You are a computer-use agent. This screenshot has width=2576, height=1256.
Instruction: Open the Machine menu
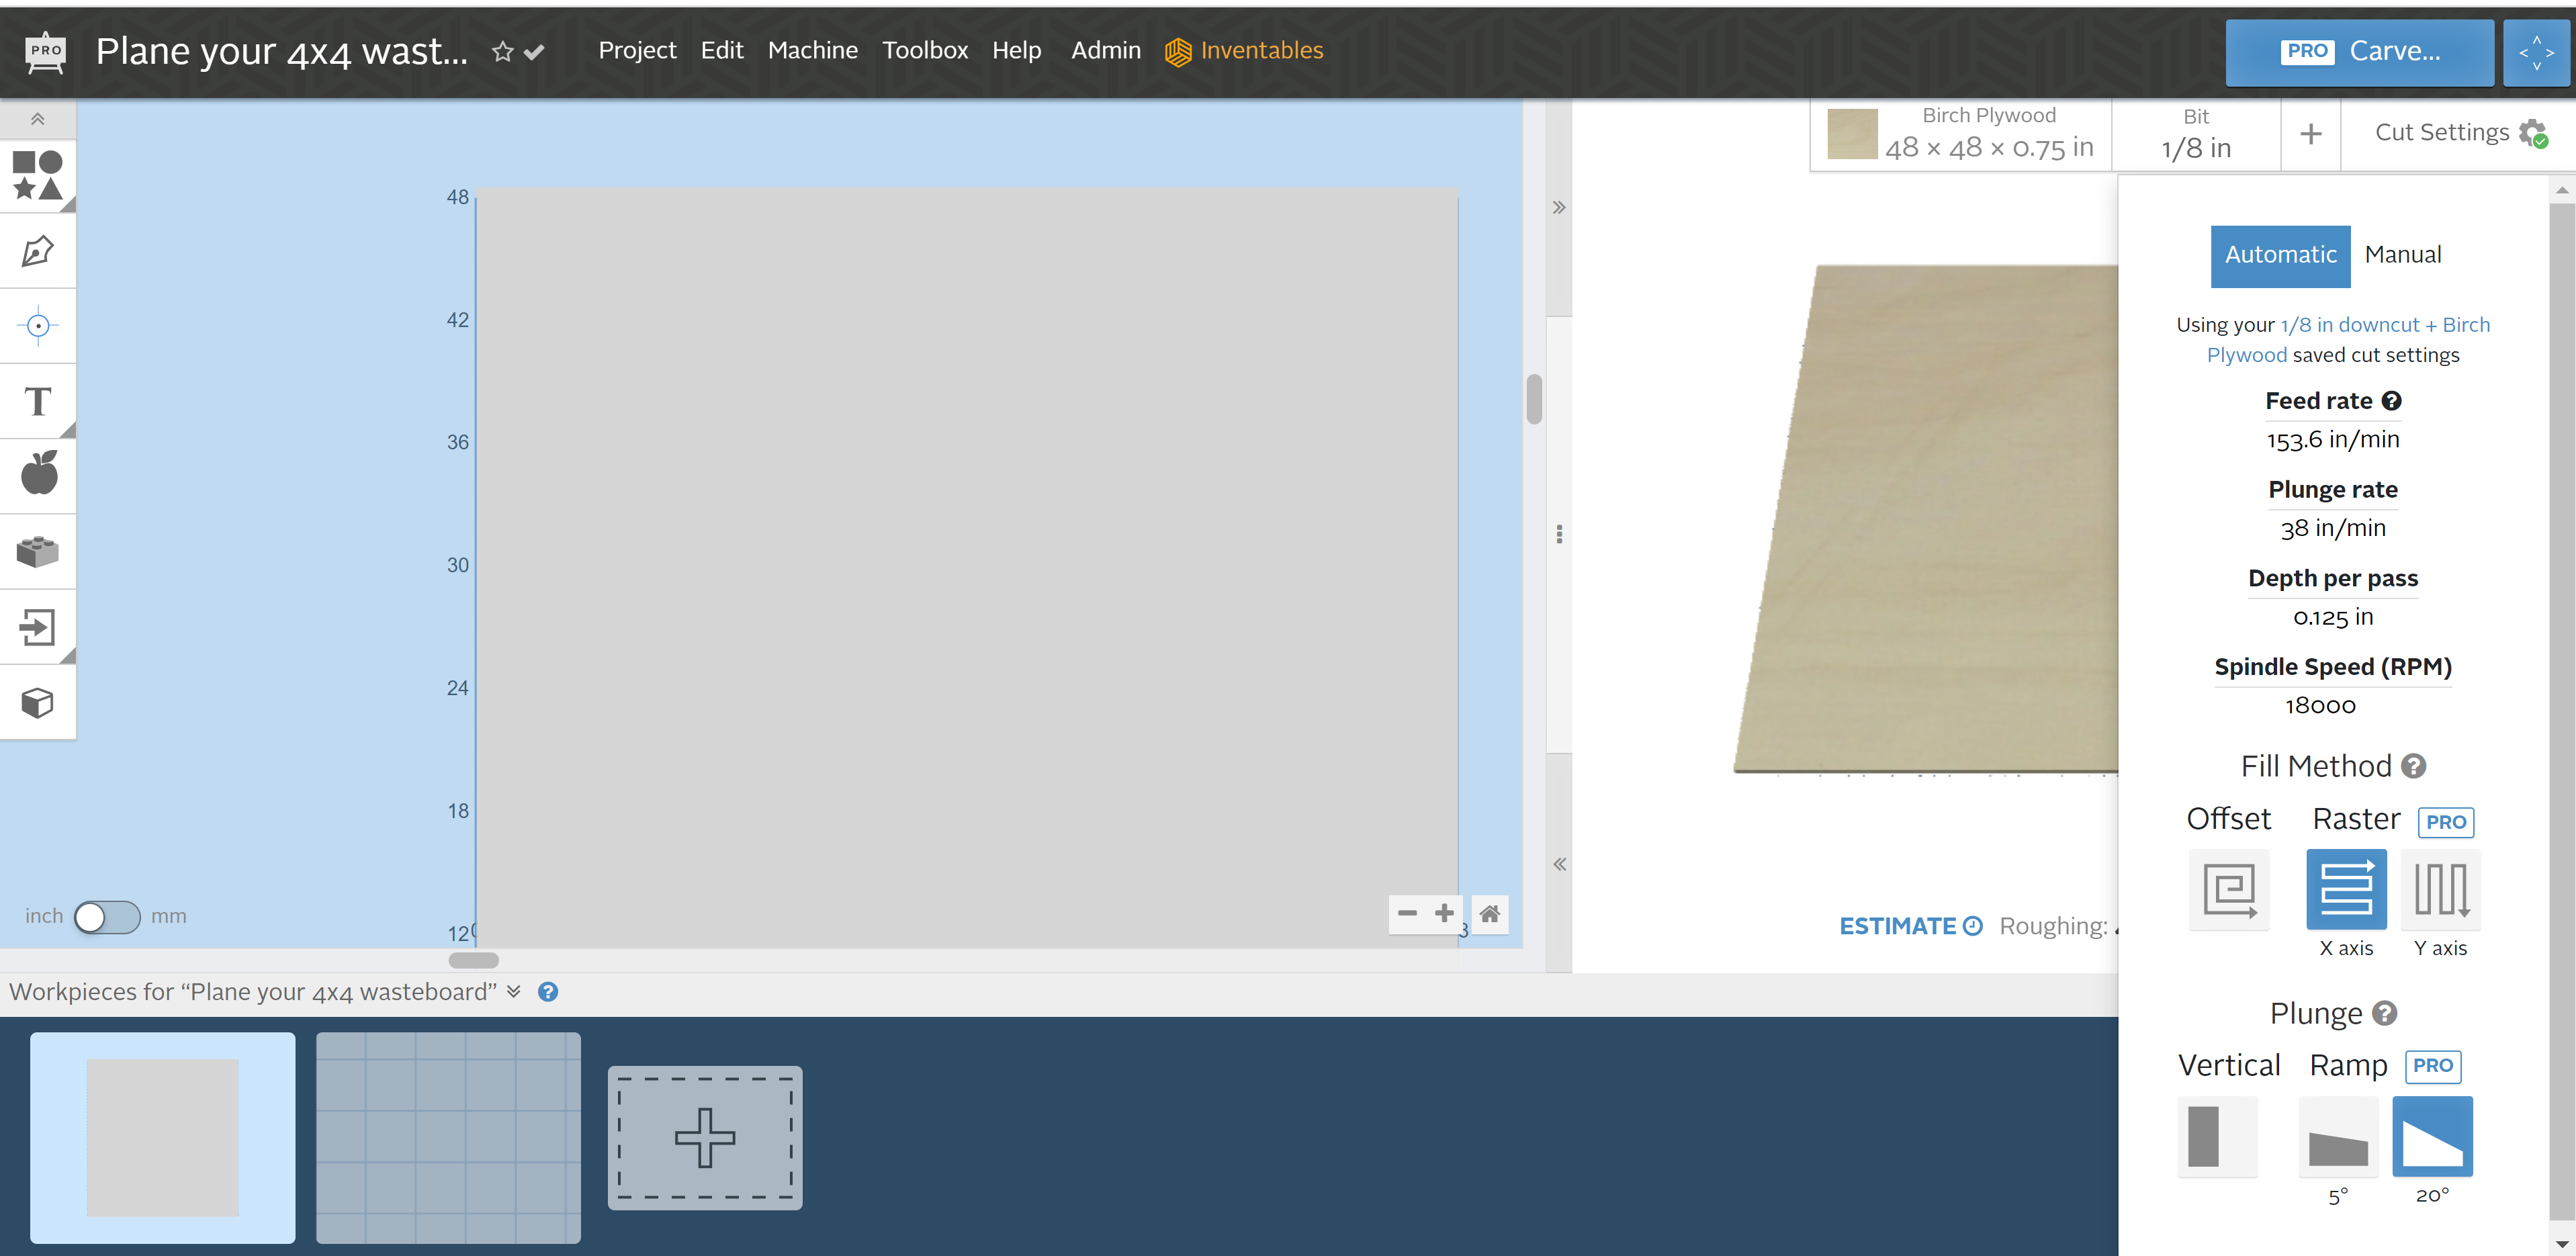pyautogui.click(x=812, y=50)
